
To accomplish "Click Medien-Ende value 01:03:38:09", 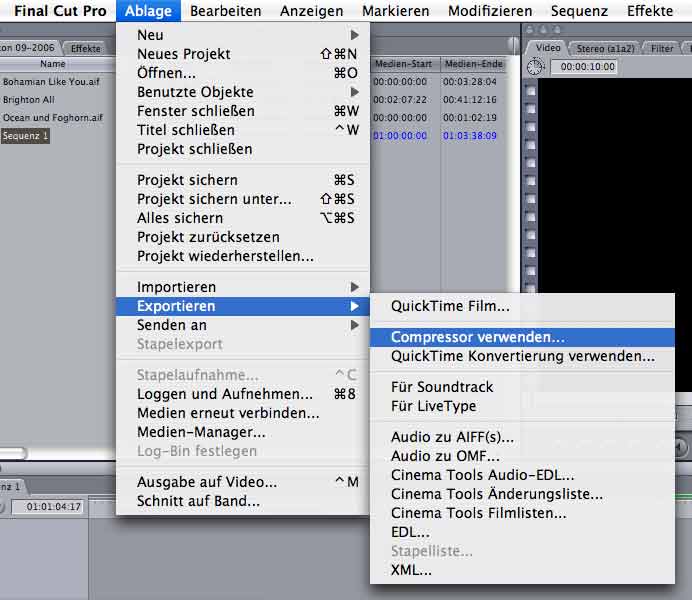I will click(470, 135).
